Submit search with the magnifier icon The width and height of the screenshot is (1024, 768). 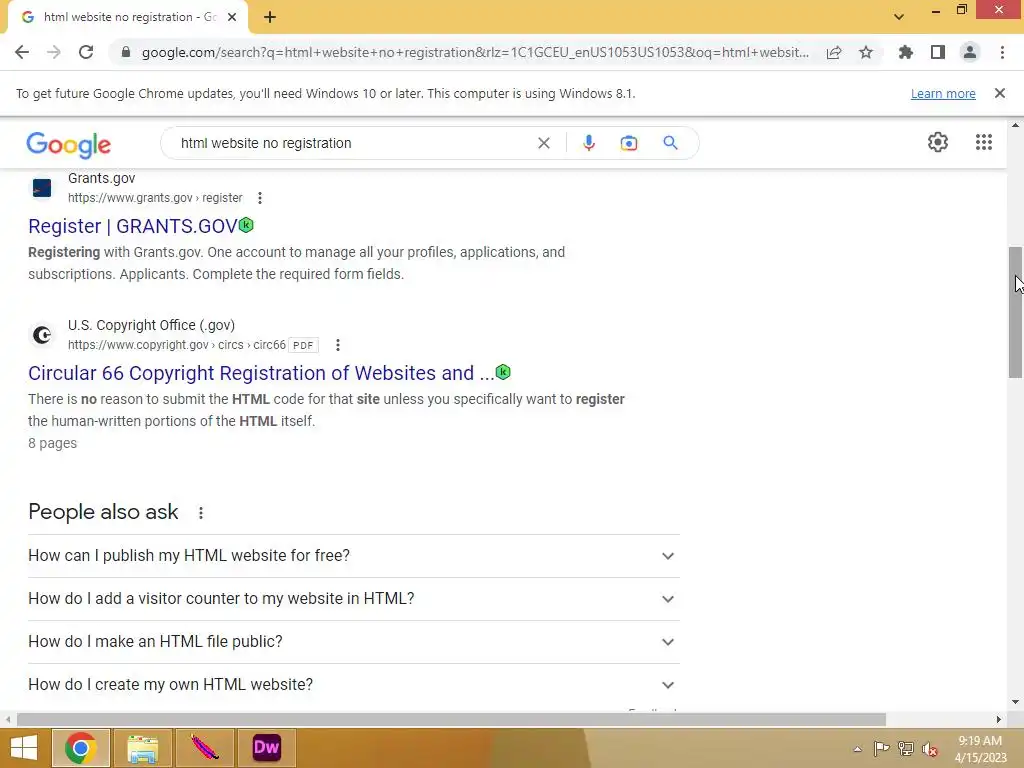click(670, 143)
